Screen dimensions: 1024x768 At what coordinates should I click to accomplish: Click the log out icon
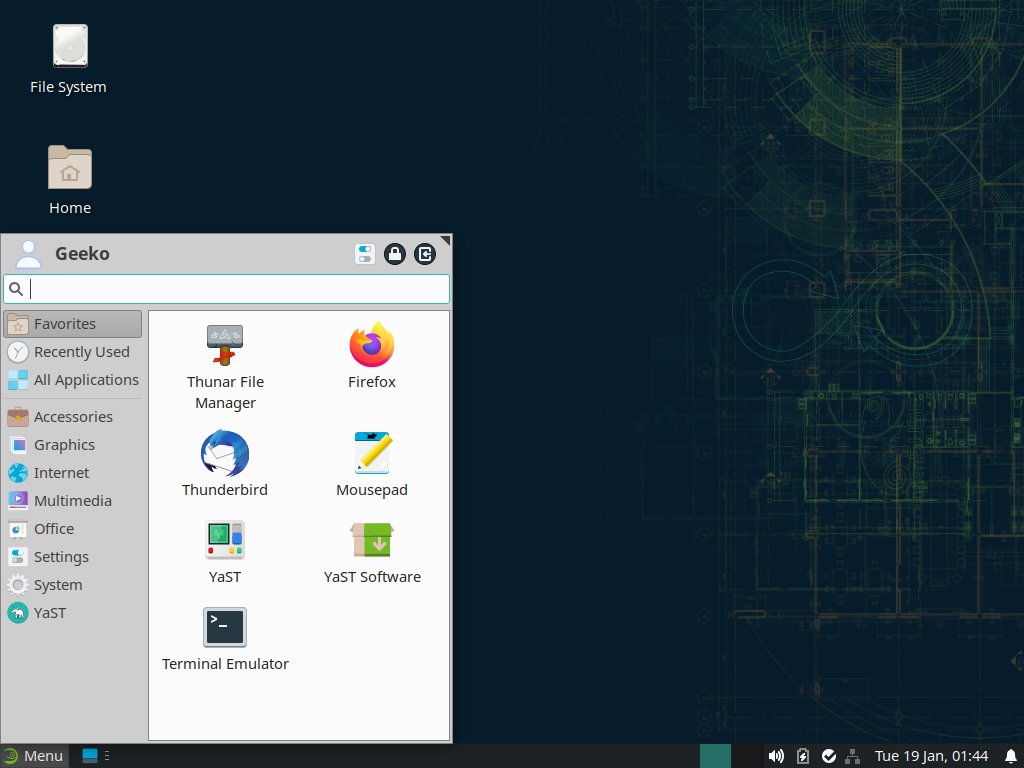point(425,254)
